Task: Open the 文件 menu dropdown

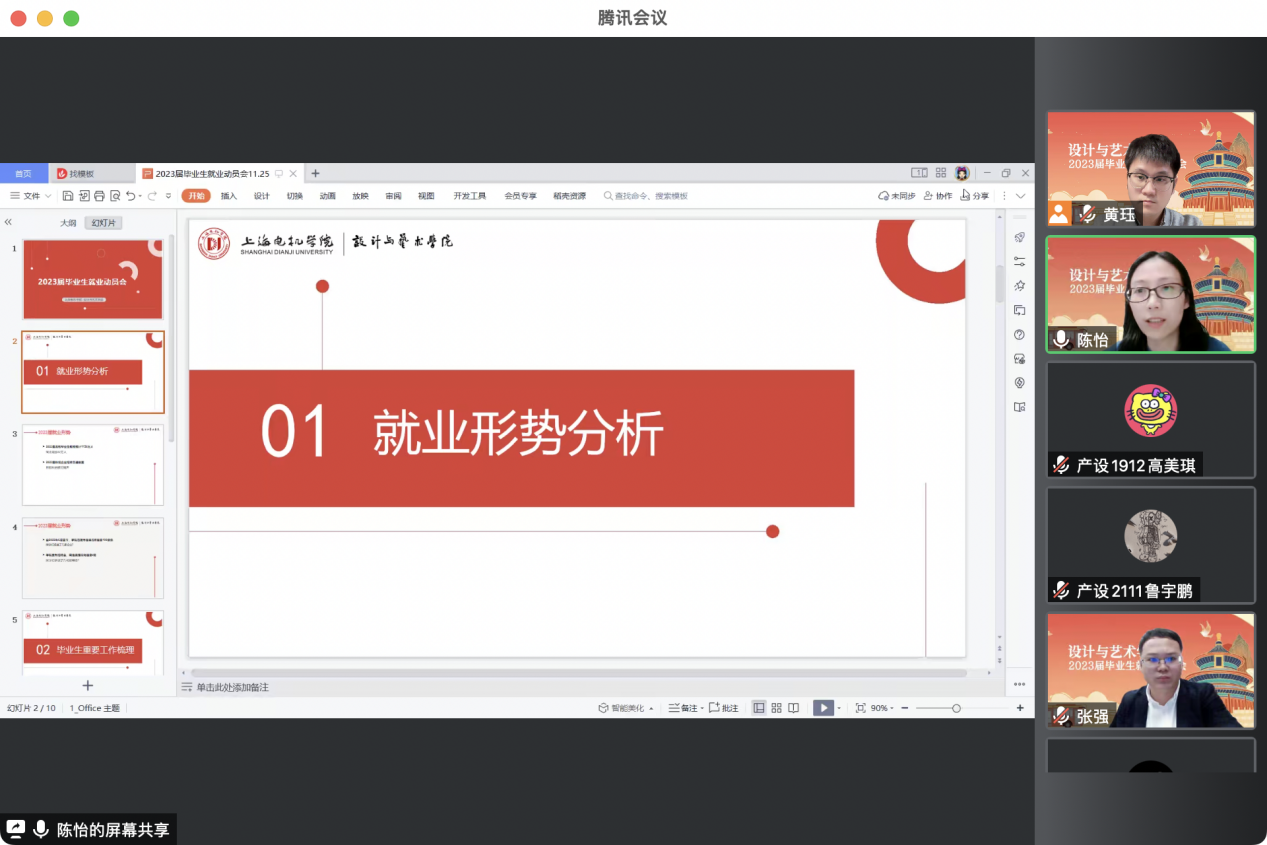Action: coord(30,196)
